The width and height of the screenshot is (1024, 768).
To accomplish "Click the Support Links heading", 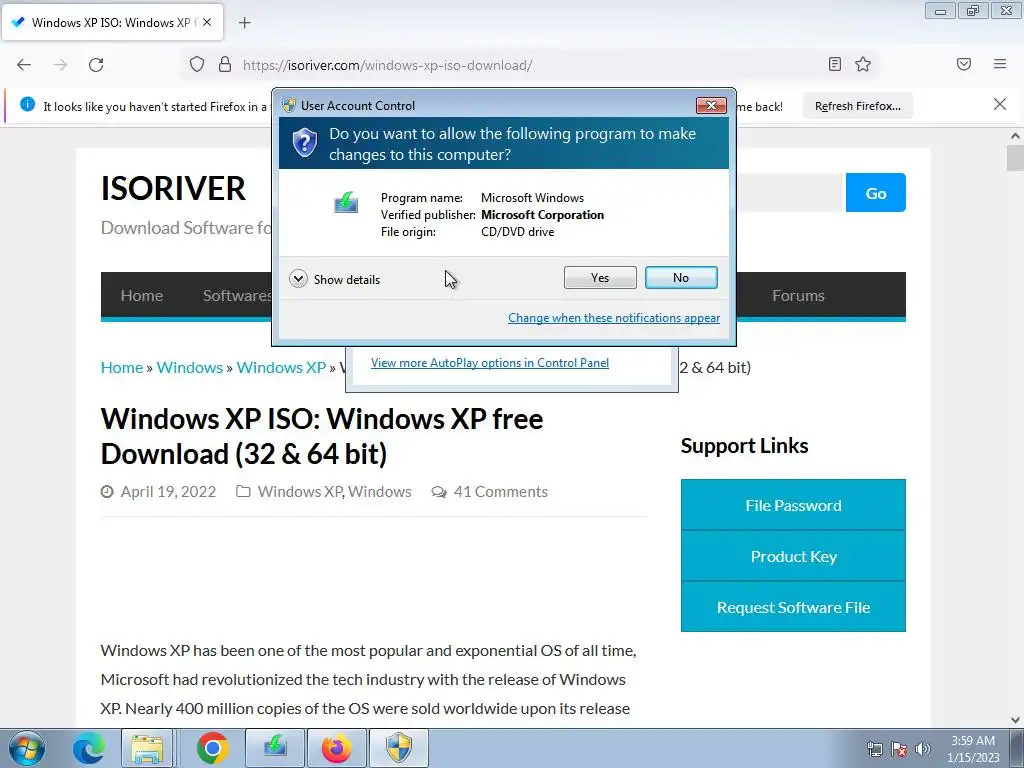I will (x=744, y=445).
